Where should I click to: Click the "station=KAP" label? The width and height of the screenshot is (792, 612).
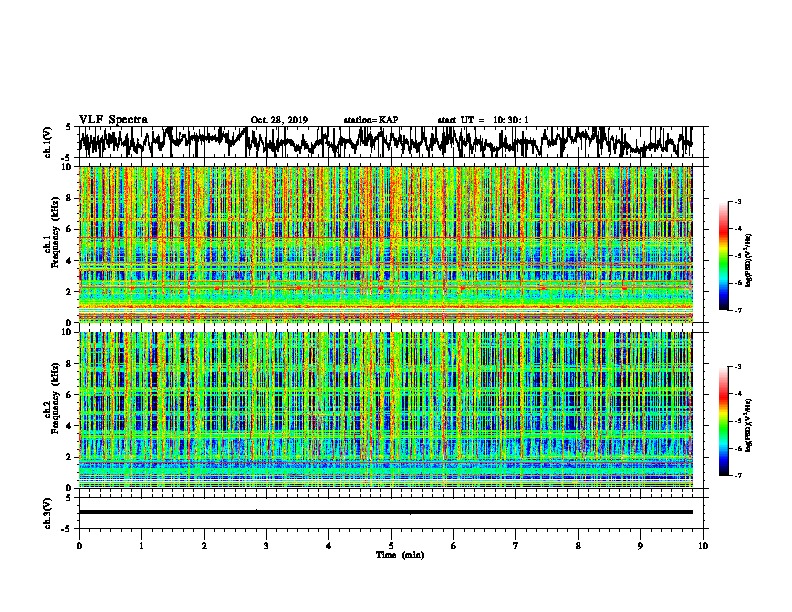pos(371,120)
